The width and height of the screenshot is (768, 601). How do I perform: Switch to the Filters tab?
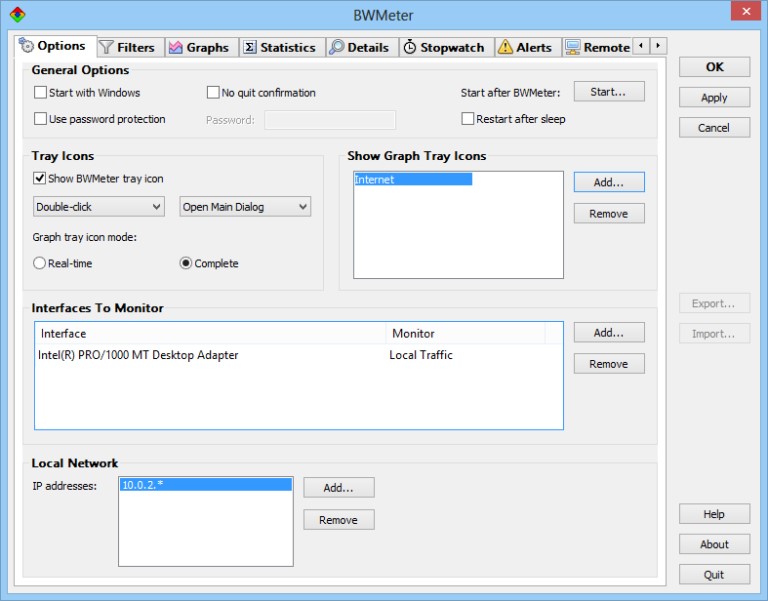click(131, 48)
